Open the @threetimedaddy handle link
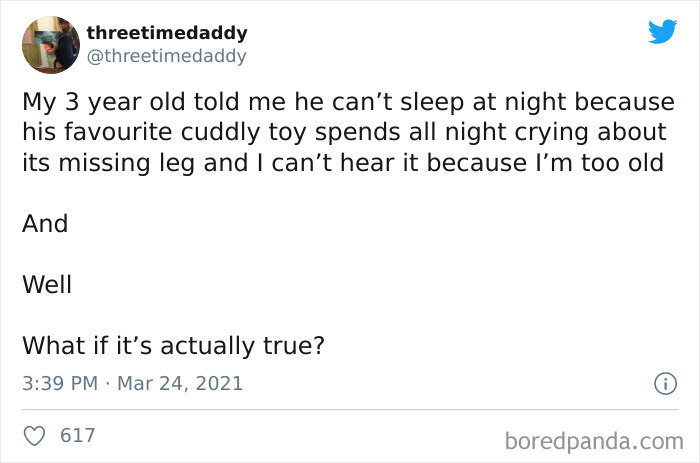Screen dimensions: 700x463 (x=166, y=56)
